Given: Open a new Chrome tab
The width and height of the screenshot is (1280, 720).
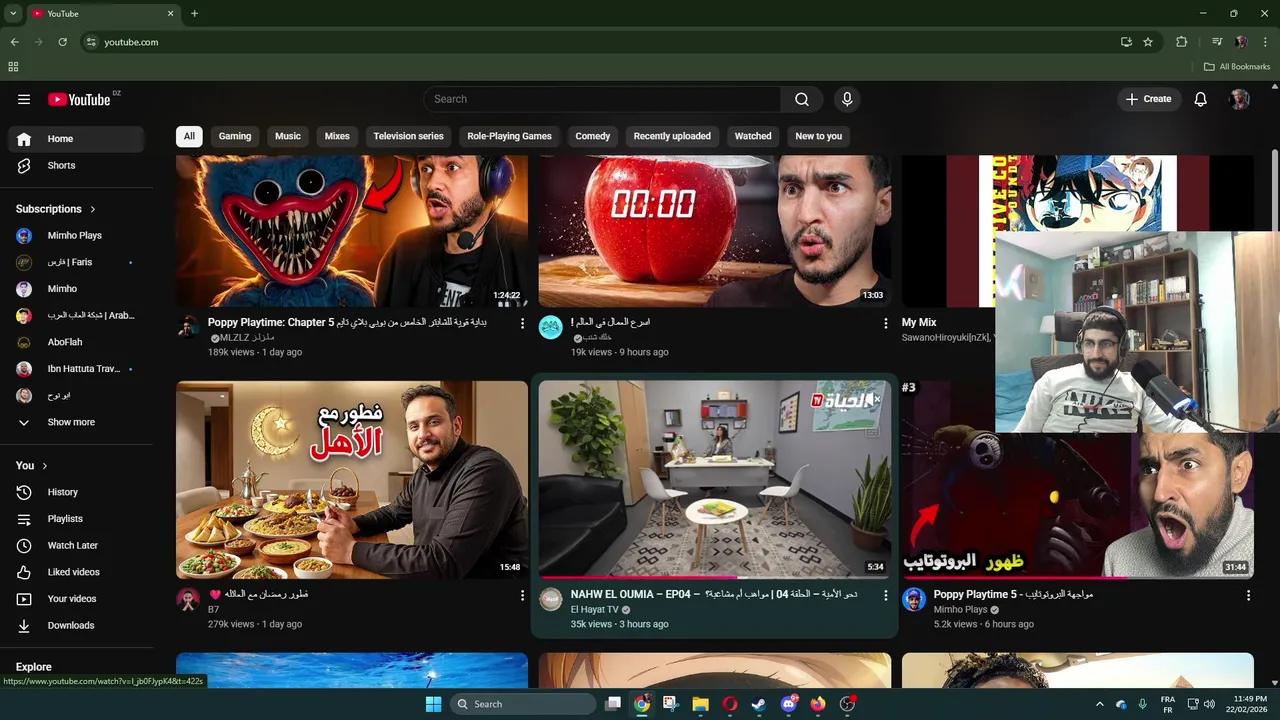Looking at the screenshot, I should pyautogui.click(x=194, y=13).
